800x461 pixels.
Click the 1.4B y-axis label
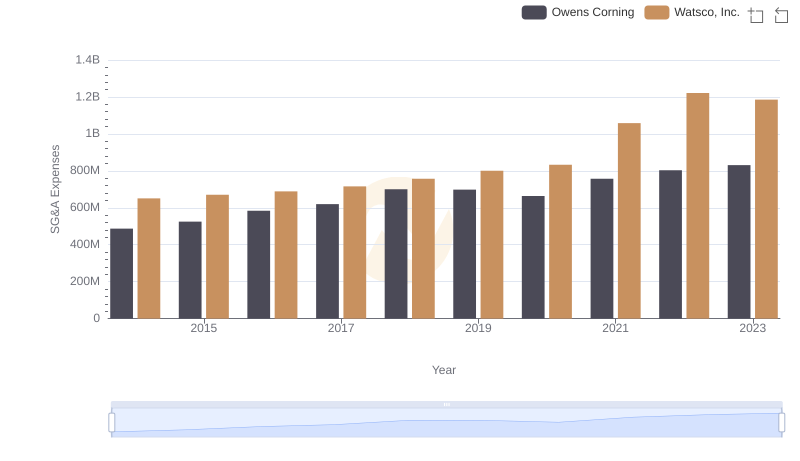pyautogui.click(x=88, y=60)
